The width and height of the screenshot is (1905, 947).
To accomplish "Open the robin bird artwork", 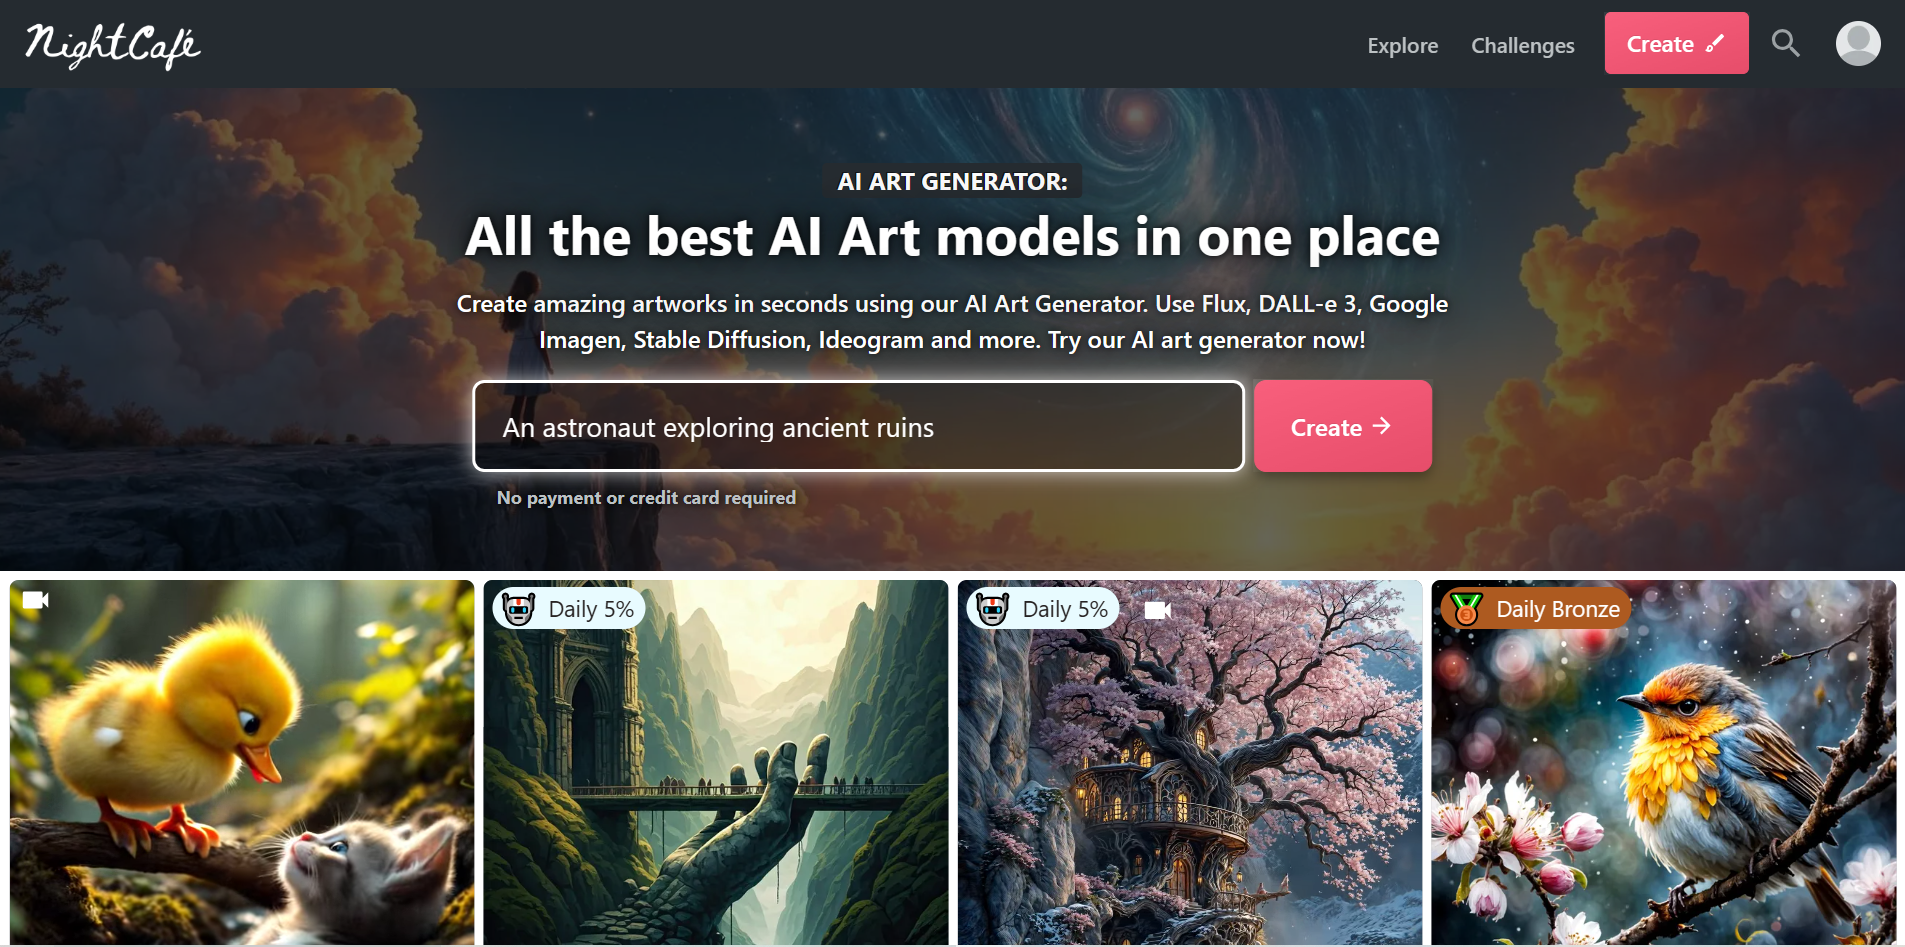I will (x=1664, y=763).
